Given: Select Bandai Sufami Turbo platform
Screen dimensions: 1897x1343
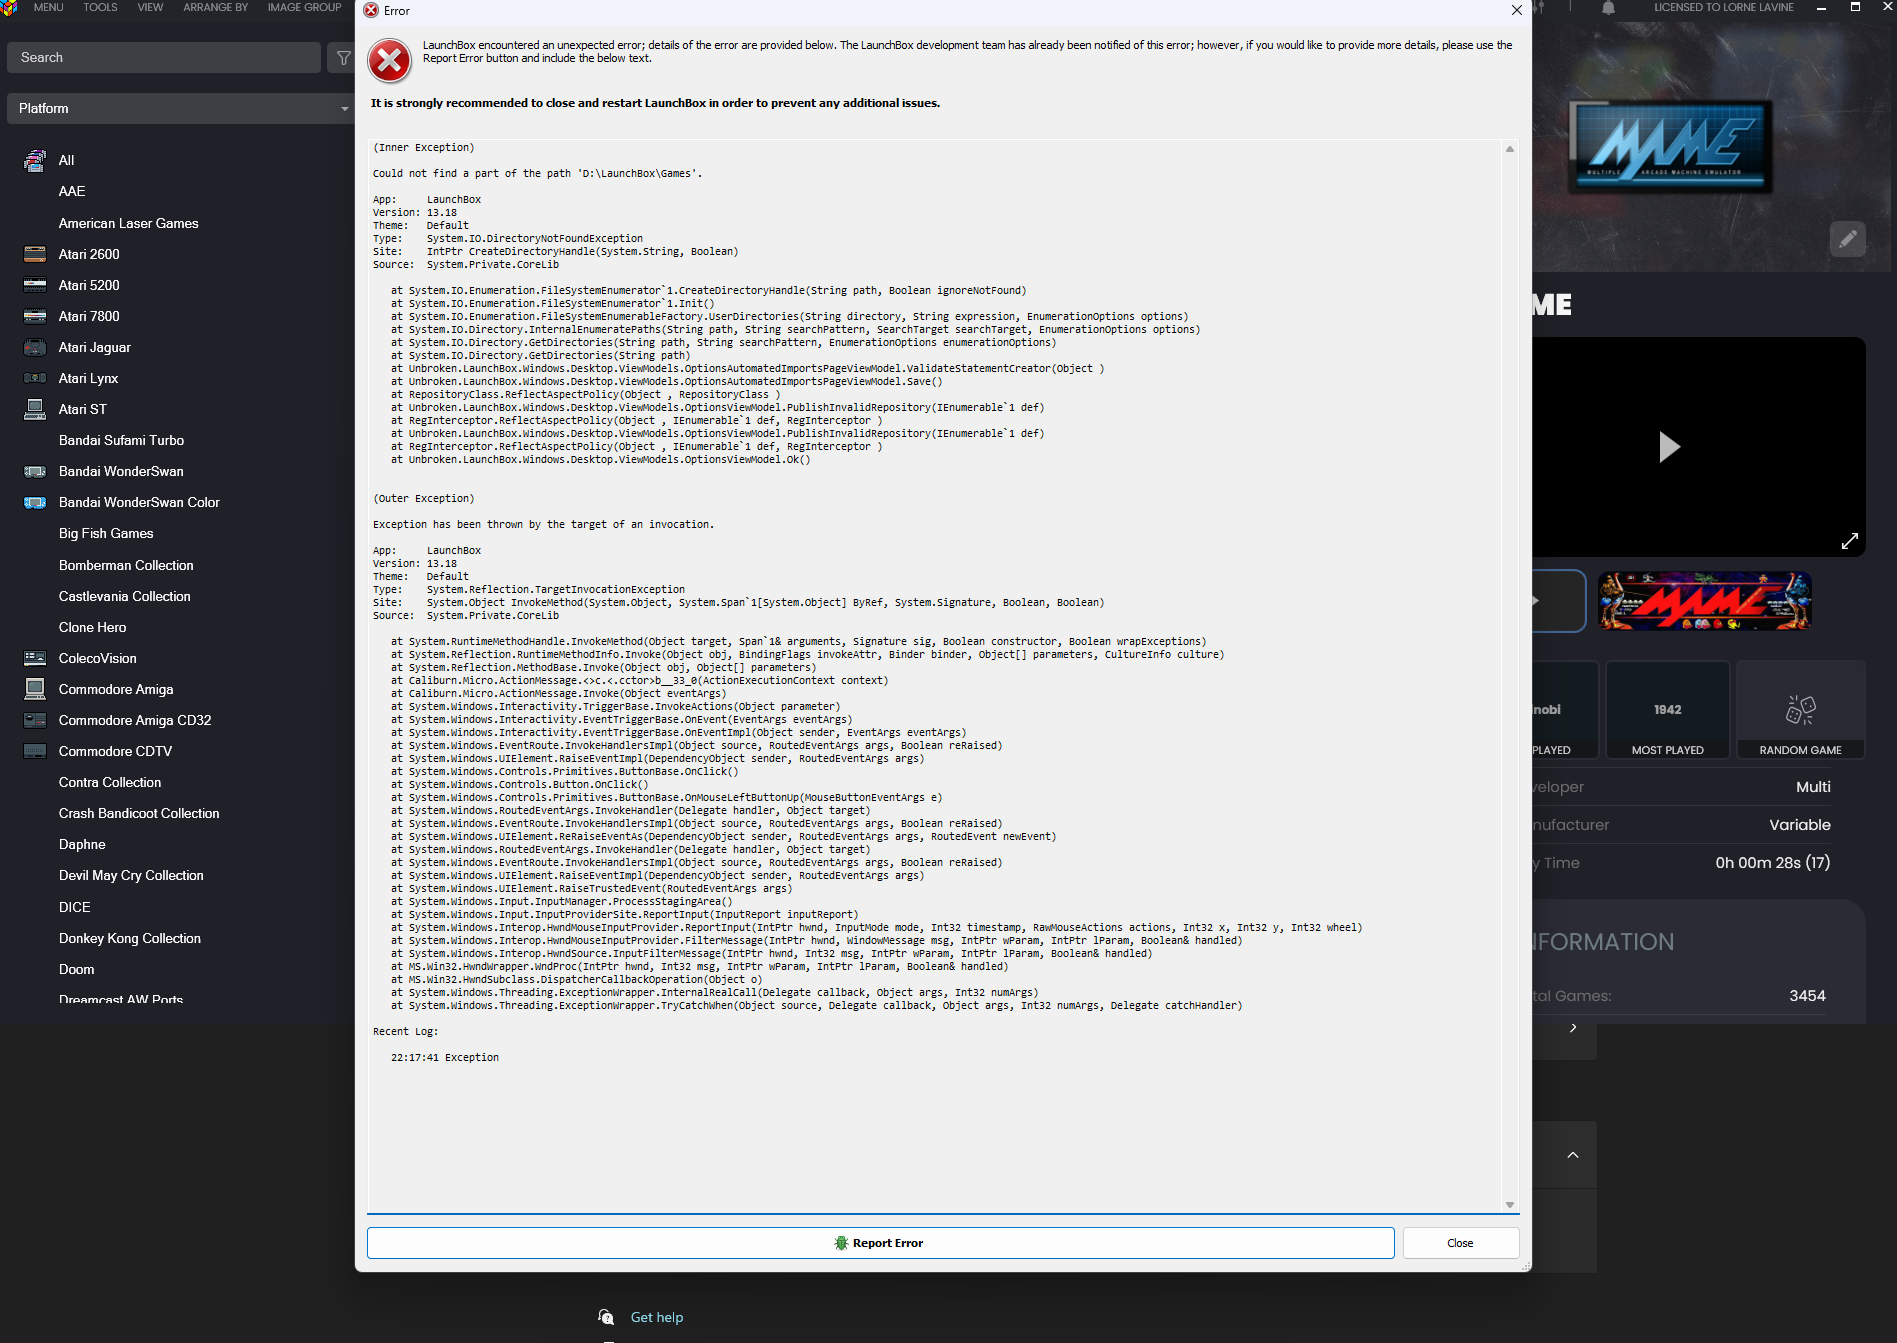Looking at the screenshot, I should click(121, 440).
